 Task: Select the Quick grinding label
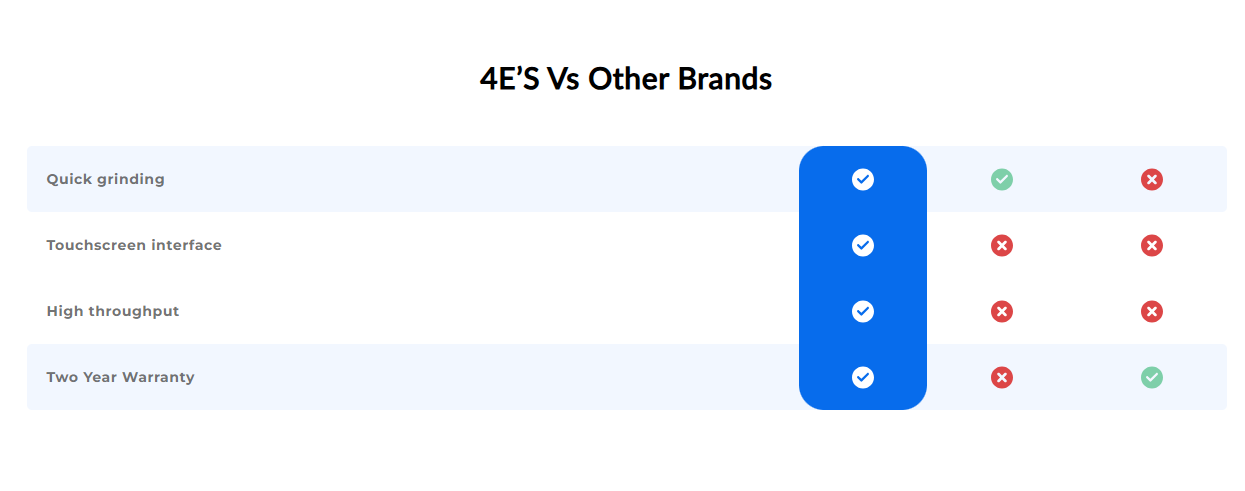click(105, 180)
